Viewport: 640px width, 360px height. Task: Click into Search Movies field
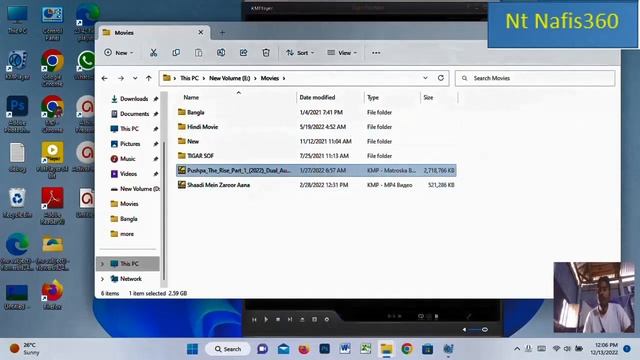535,78
